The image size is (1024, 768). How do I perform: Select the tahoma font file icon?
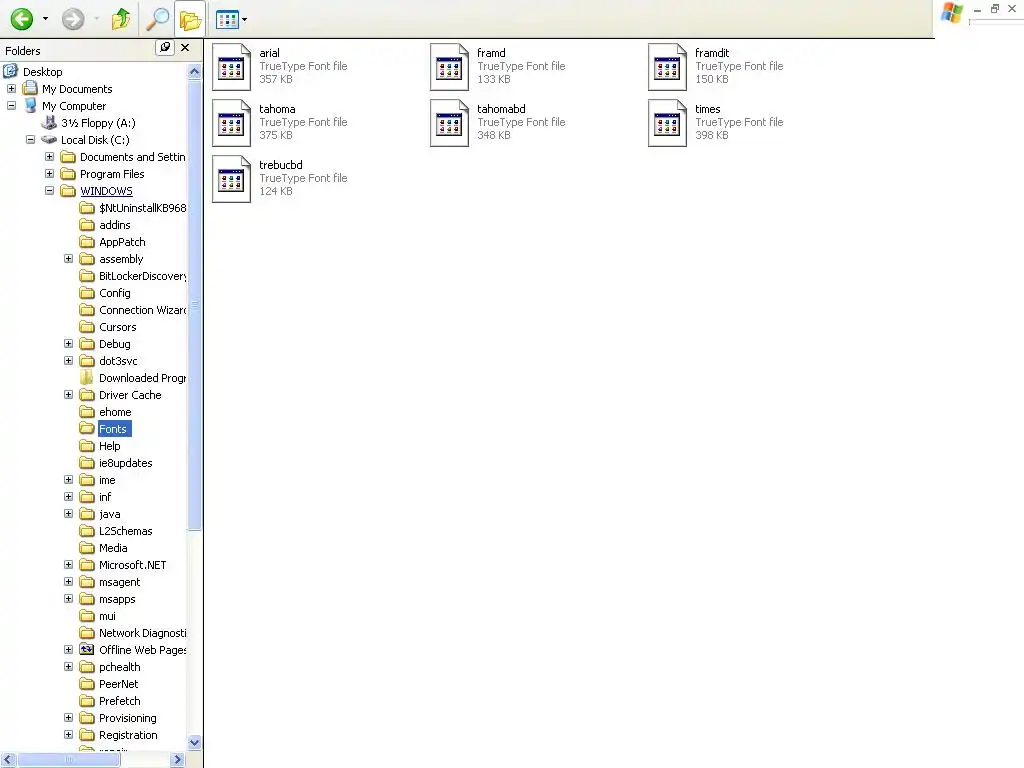coord(231,123)
